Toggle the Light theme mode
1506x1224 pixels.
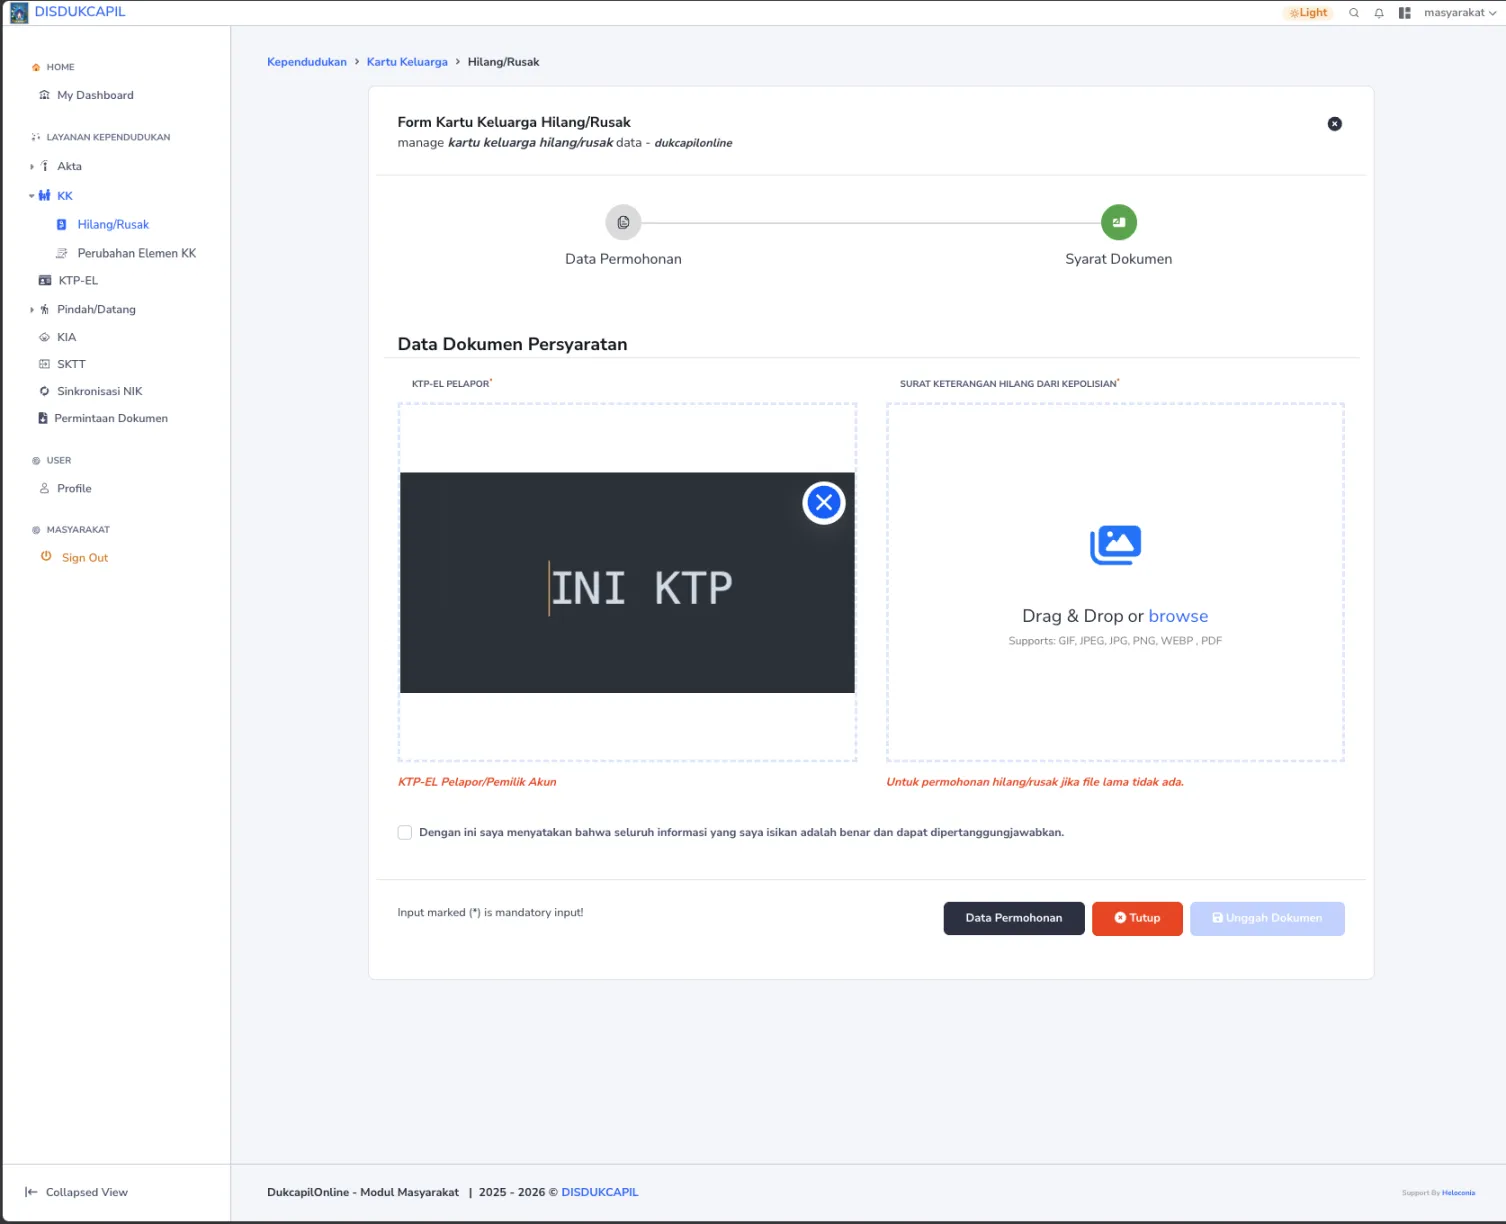(1308, 13)
